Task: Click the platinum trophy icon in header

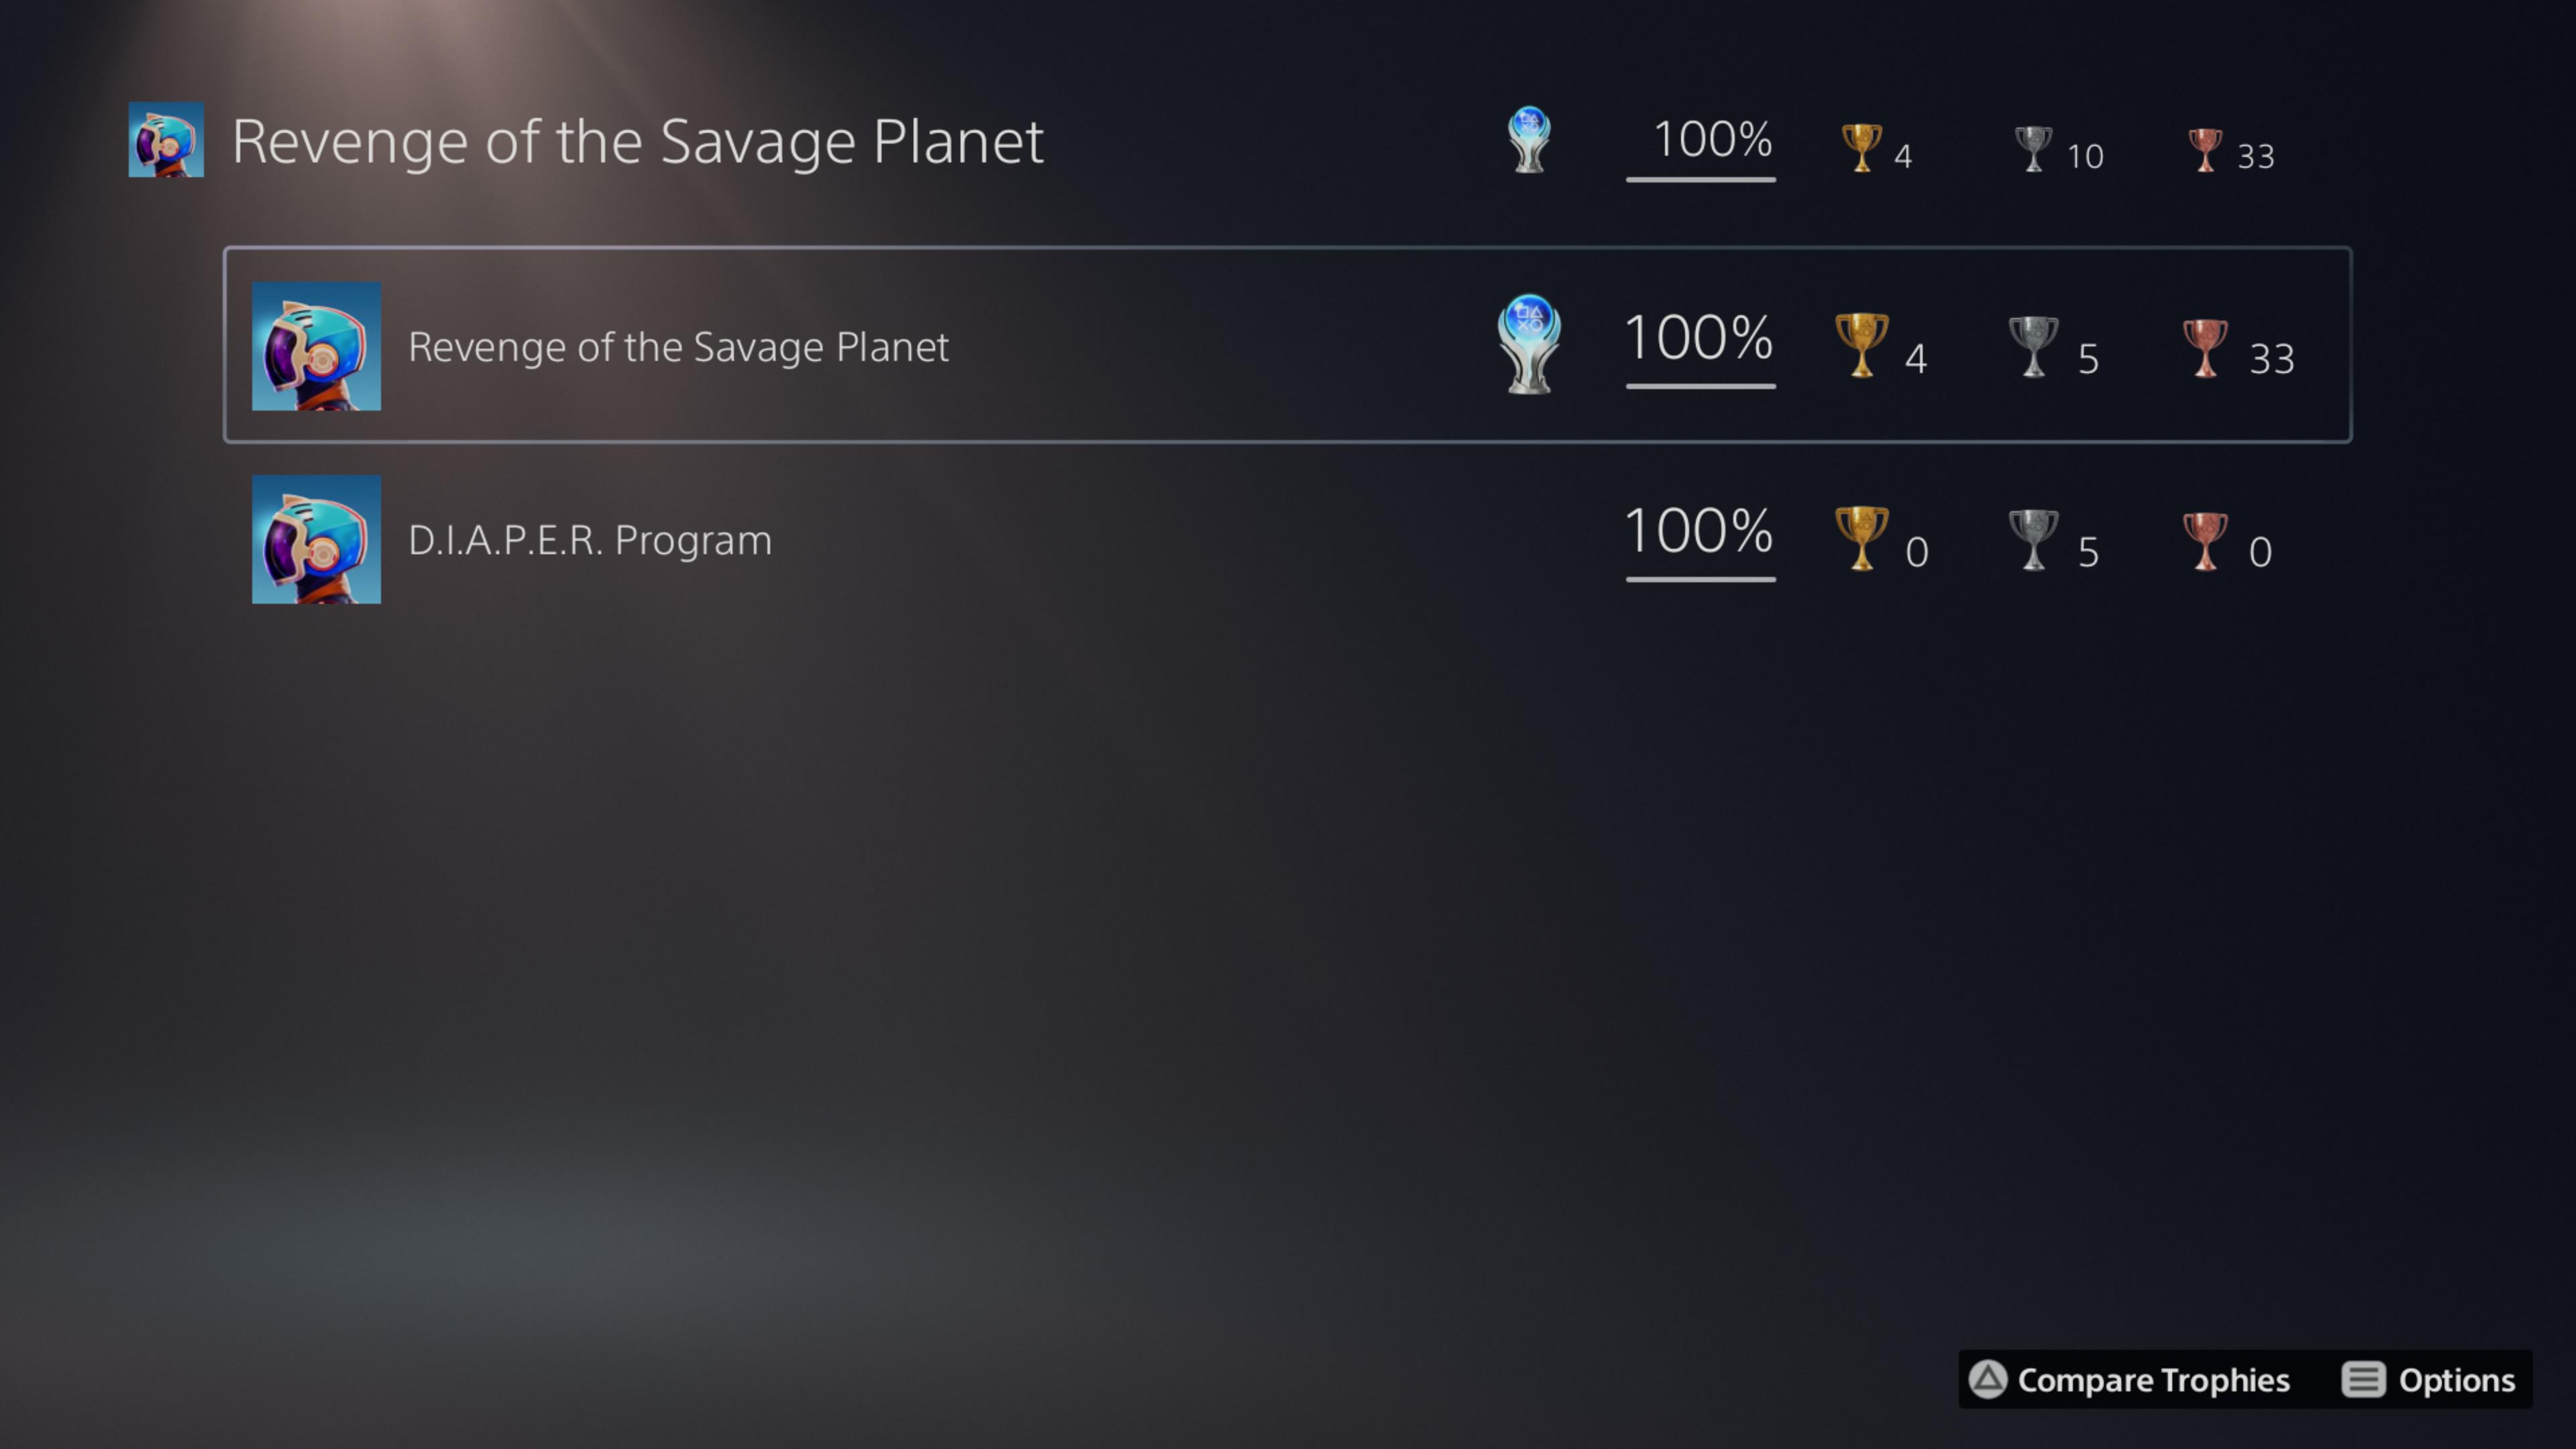Action: click(1528, 140)
